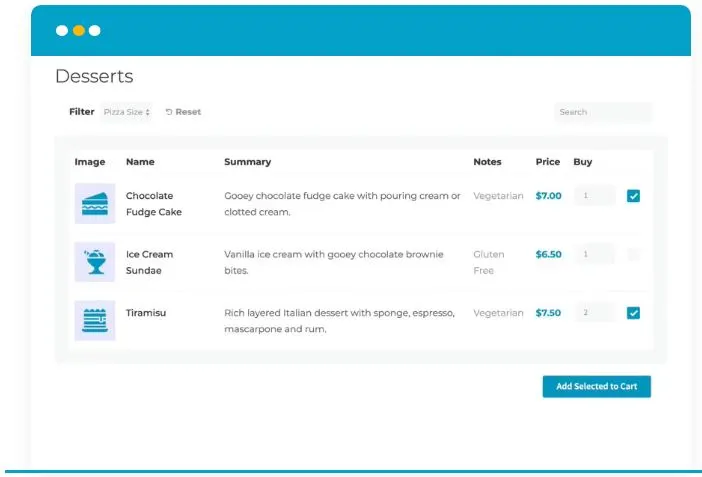The image size is (702, 477).
Task: Uncheck the Tiramisu buy checkbox
Action: [x=633, y=313]
